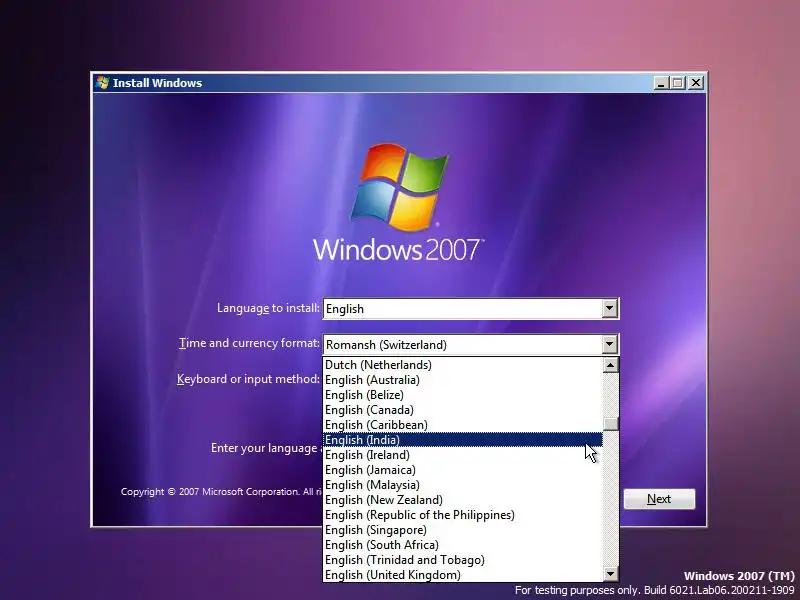Choose English (United Kingdom) entry
This screenshot has width=800, height=600.
[x=463, y=574]
